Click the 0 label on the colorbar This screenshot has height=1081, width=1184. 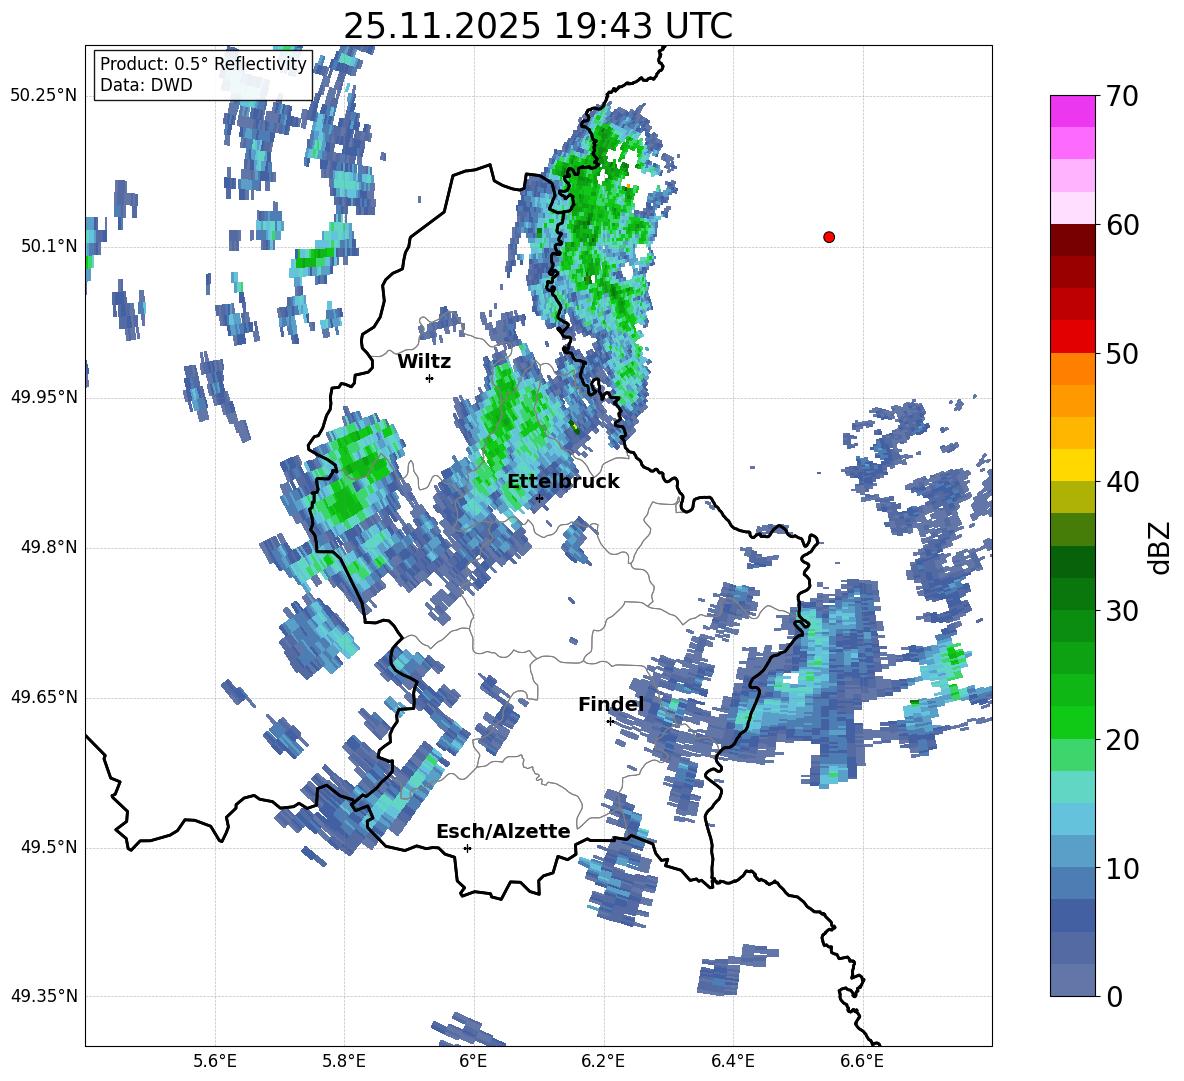coord(1114,996)
